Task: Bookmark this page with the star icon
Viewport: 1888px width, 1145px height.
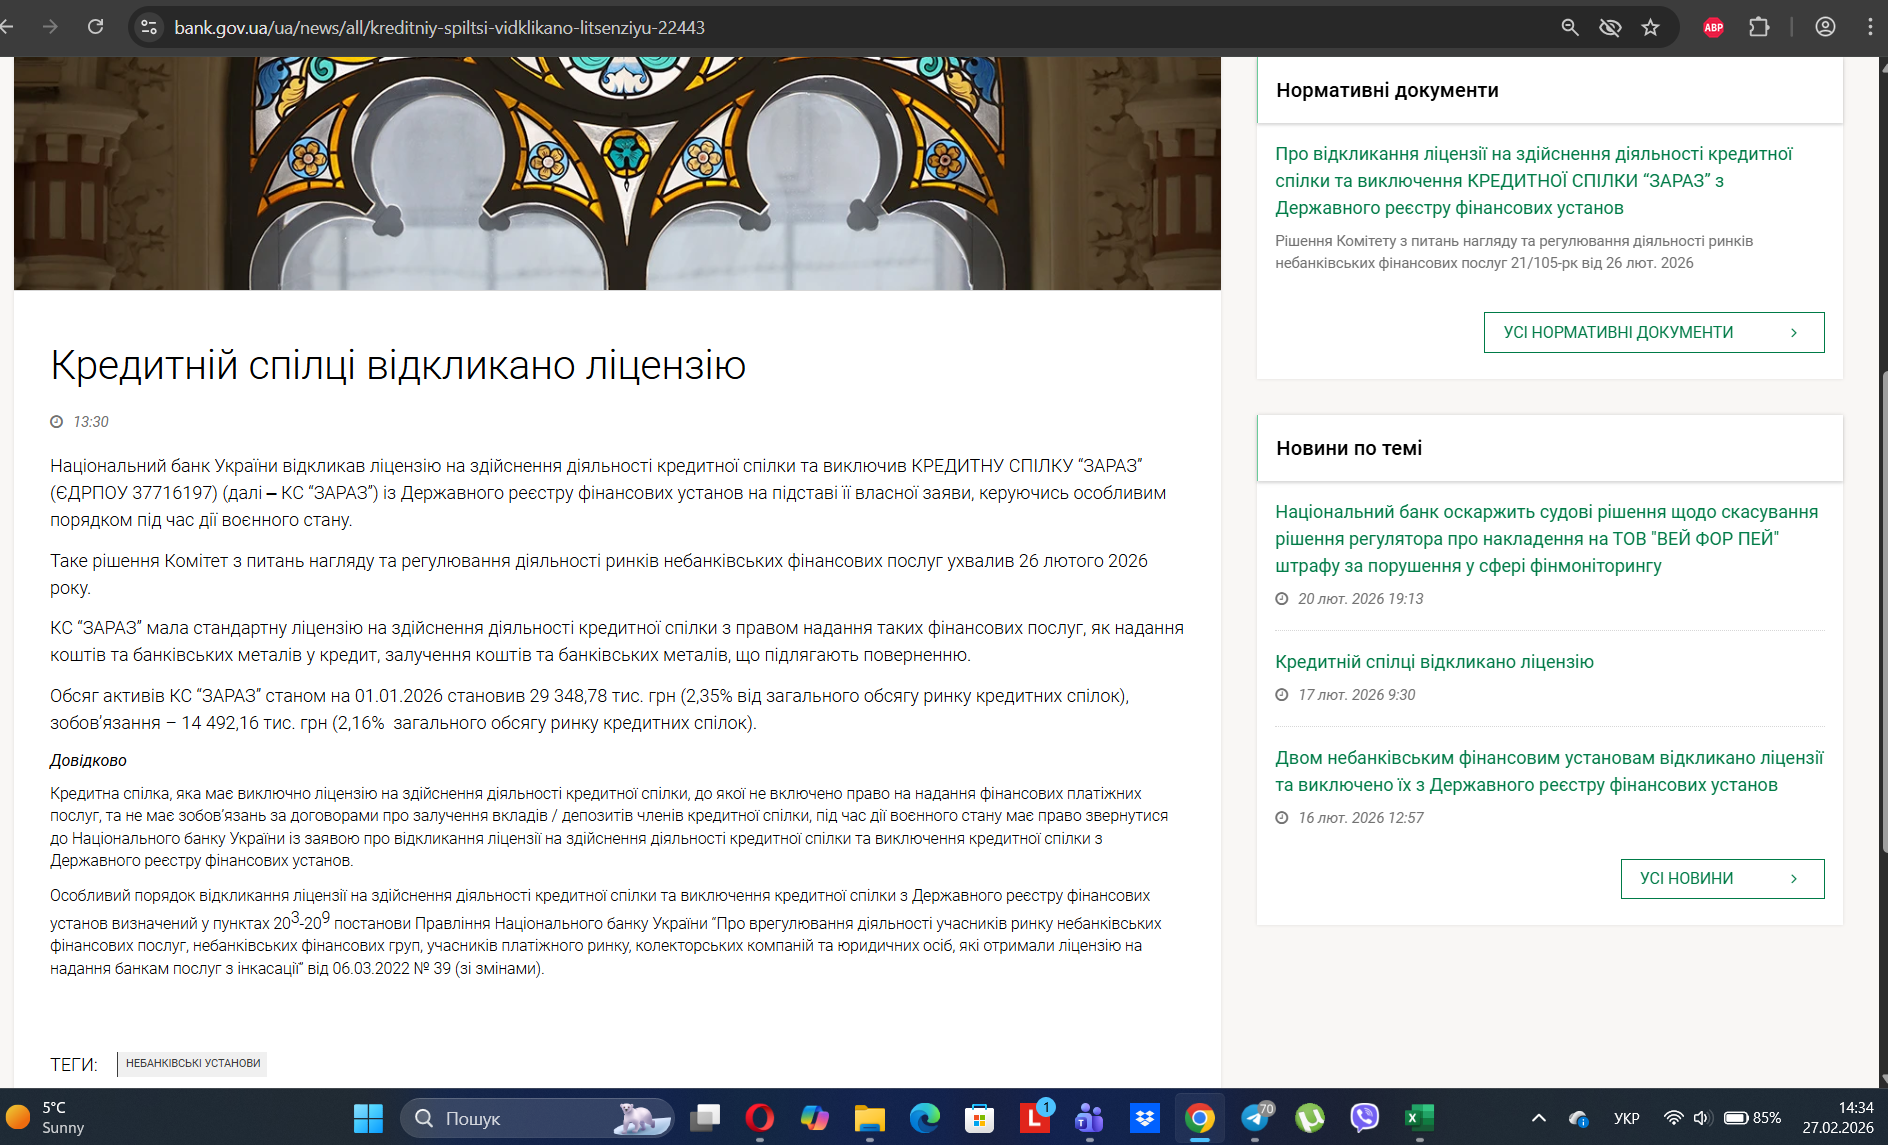Action: pyautogui.click(x=1650, y=27)
